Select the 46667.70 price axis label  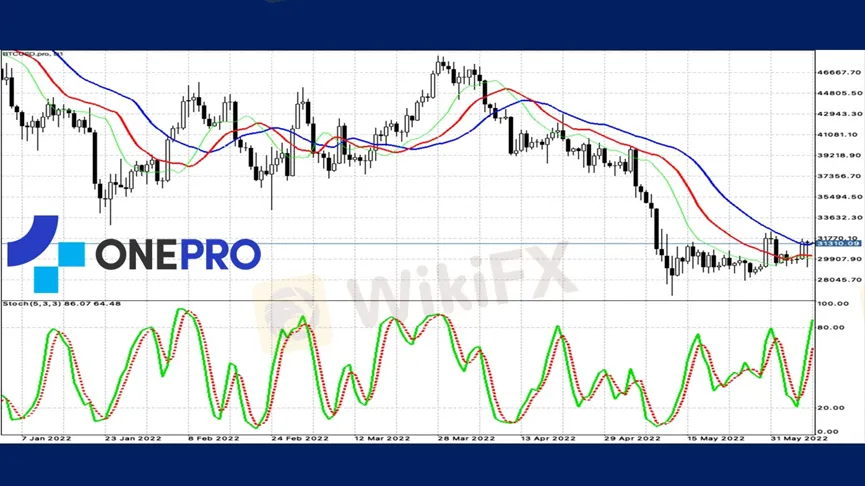point(839,72)
